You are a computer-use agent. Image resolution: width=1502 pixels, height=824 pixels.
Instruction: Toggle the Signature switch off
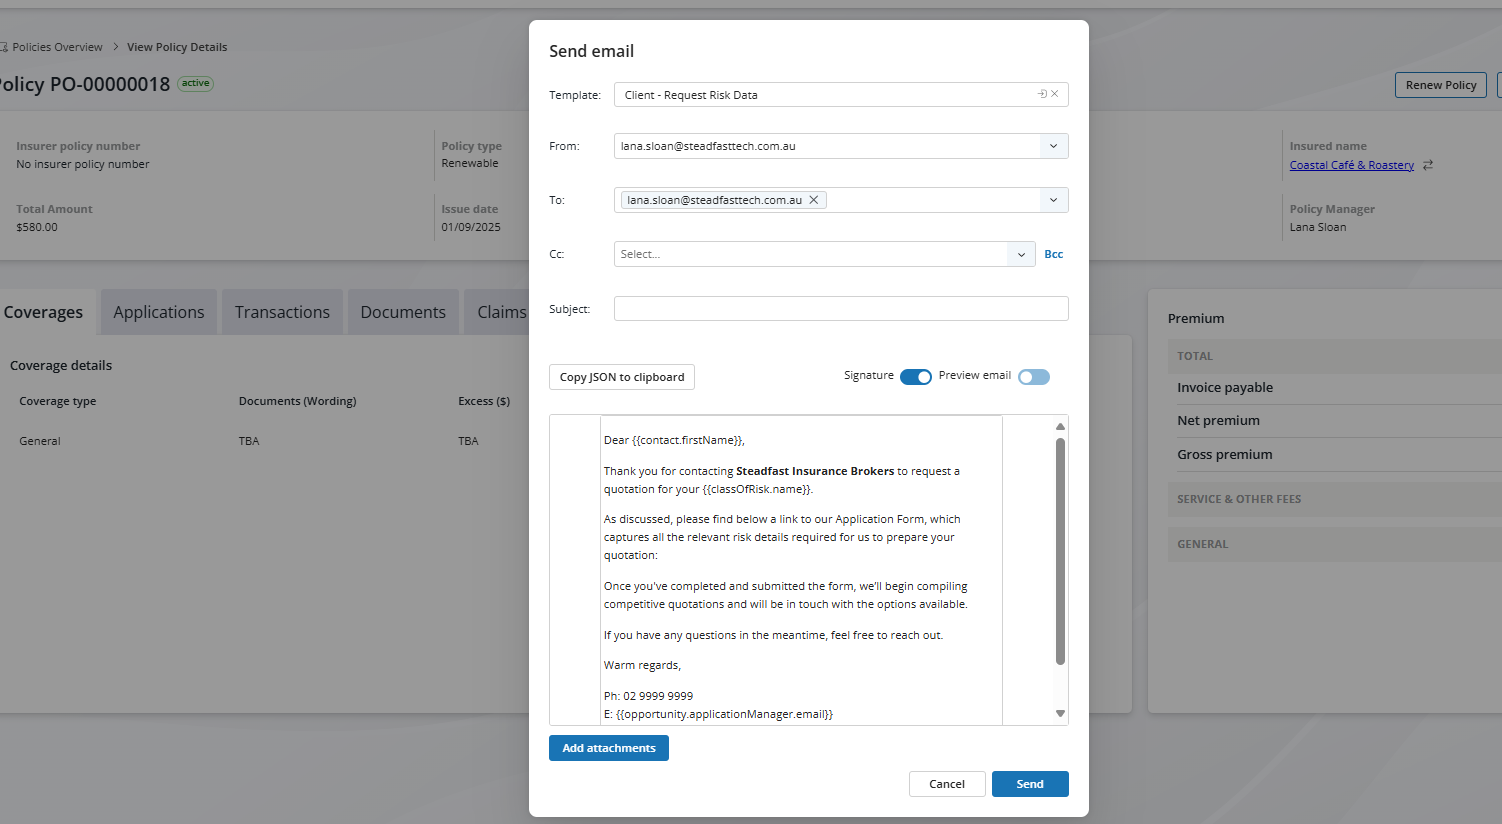(915, 377)
